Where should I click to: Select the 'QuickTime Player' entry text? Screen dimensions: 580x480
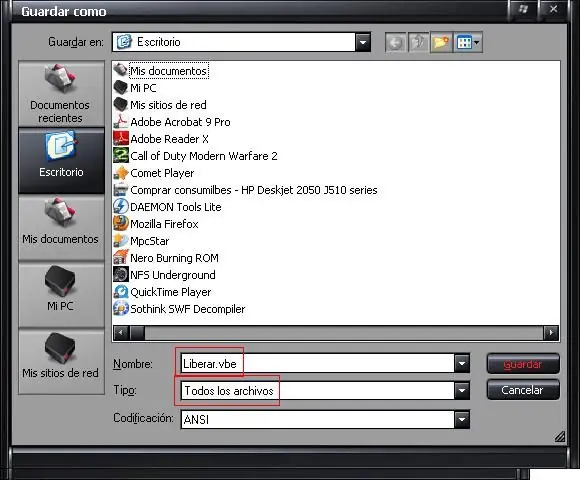point(171,292)
